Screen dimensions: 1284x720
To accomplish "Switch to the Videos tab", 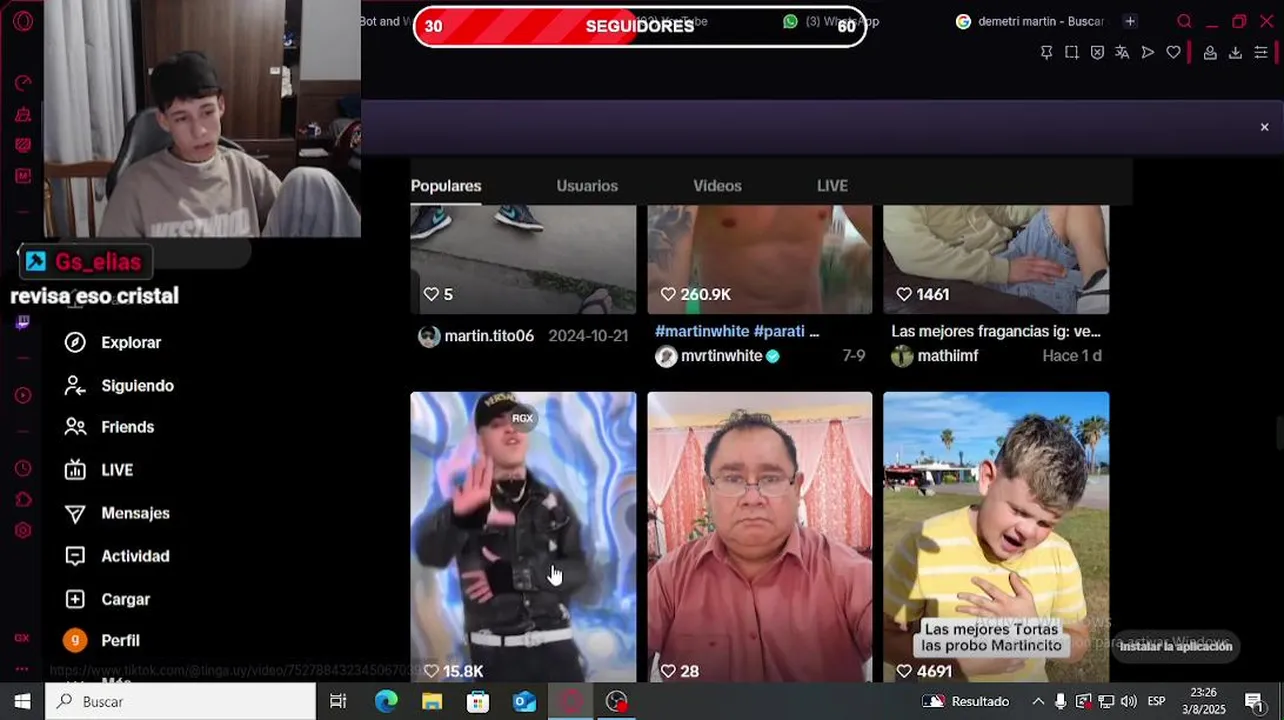I will tap(717, 186).
